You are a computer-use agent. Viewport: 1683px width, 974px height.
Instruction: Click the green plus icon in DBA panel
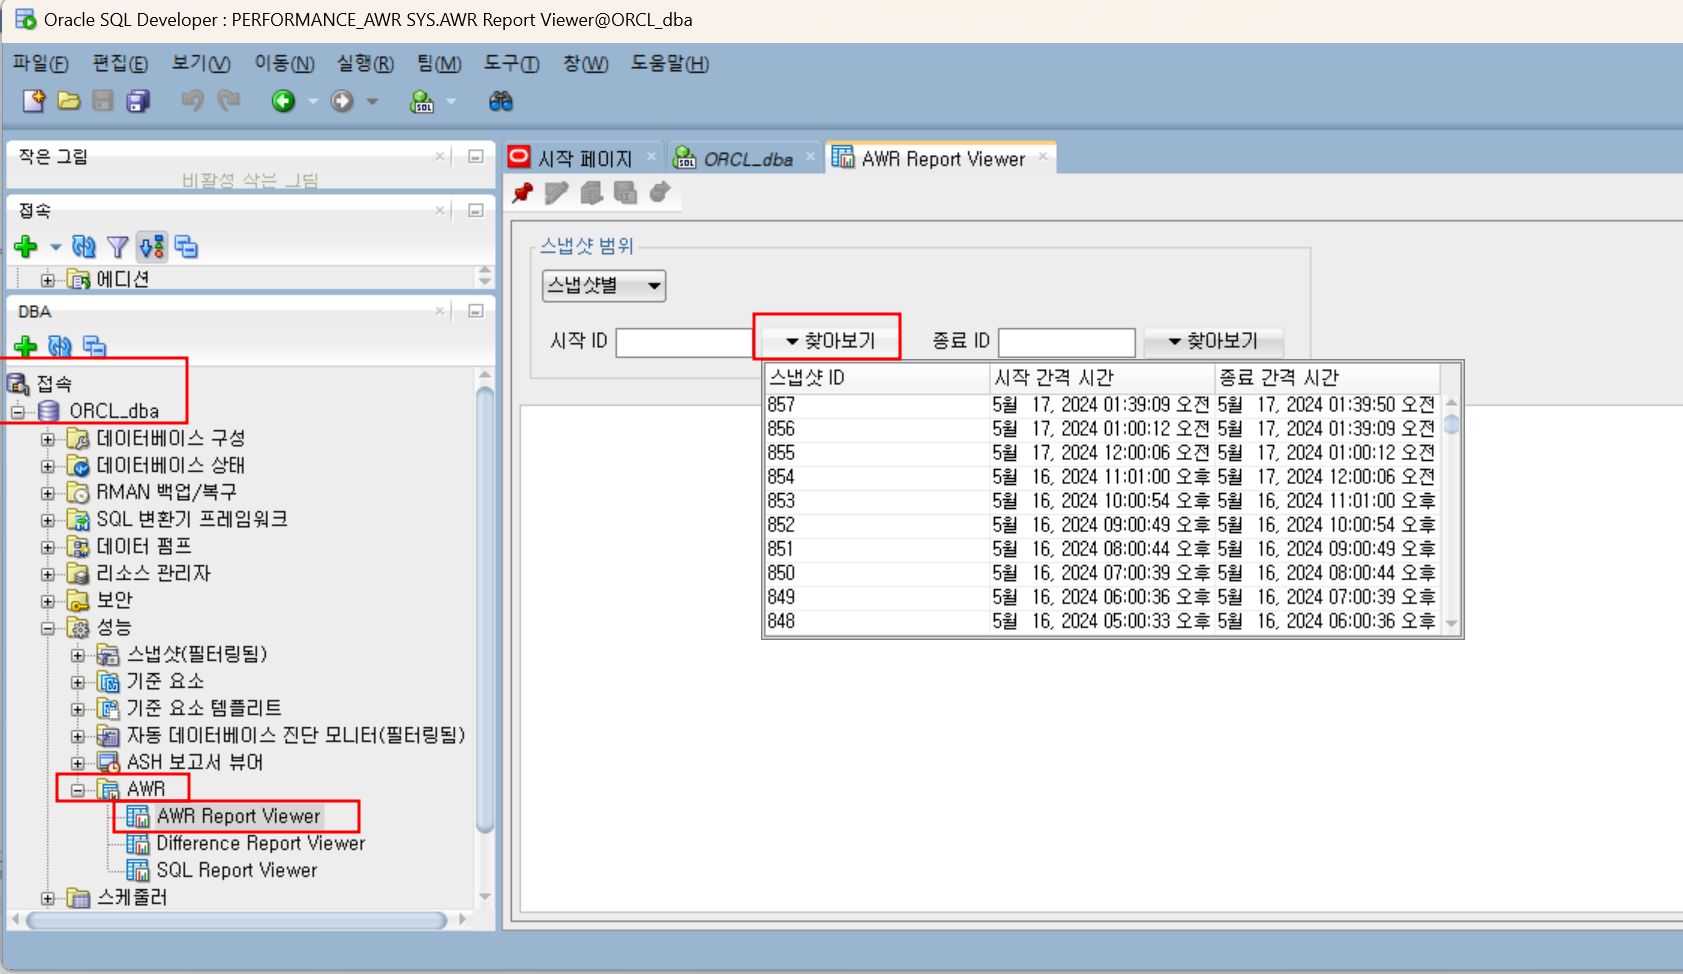click(26, 346)
